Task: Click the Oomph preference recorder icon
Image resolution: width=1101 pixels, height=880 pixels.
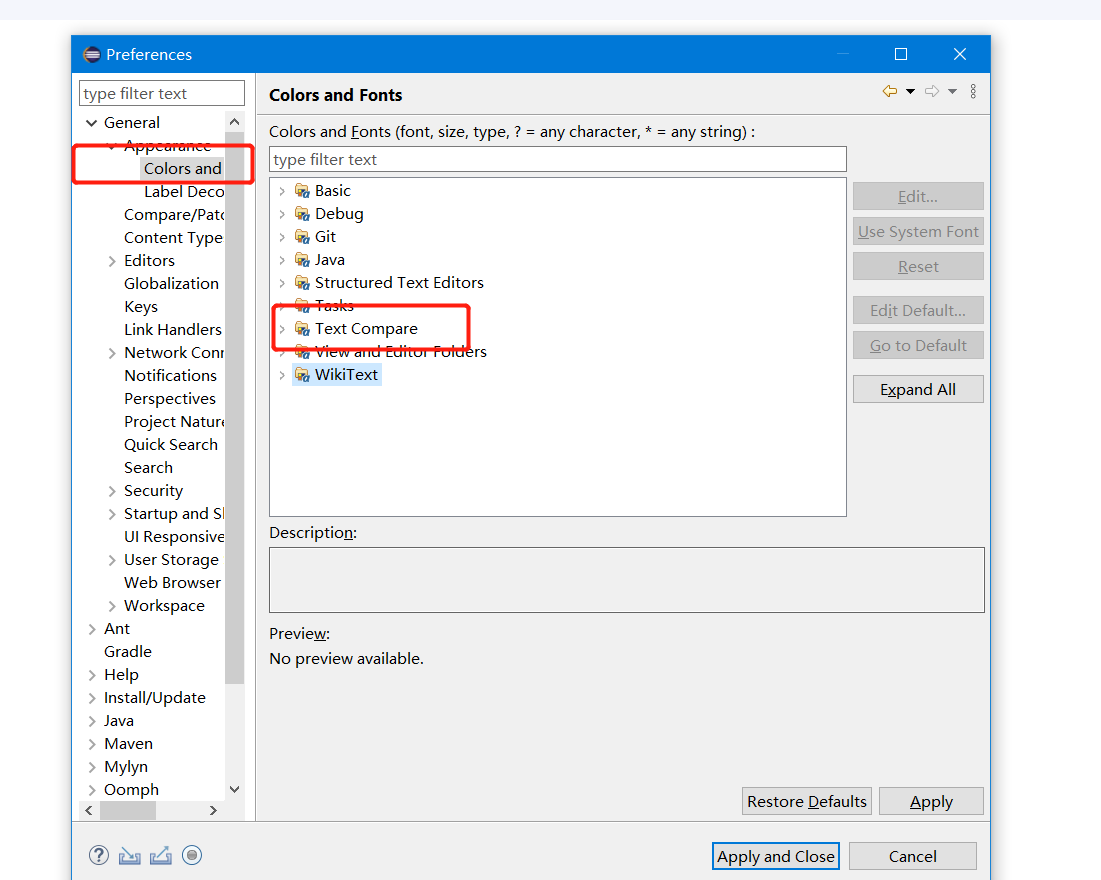Action: pos(192,855)
